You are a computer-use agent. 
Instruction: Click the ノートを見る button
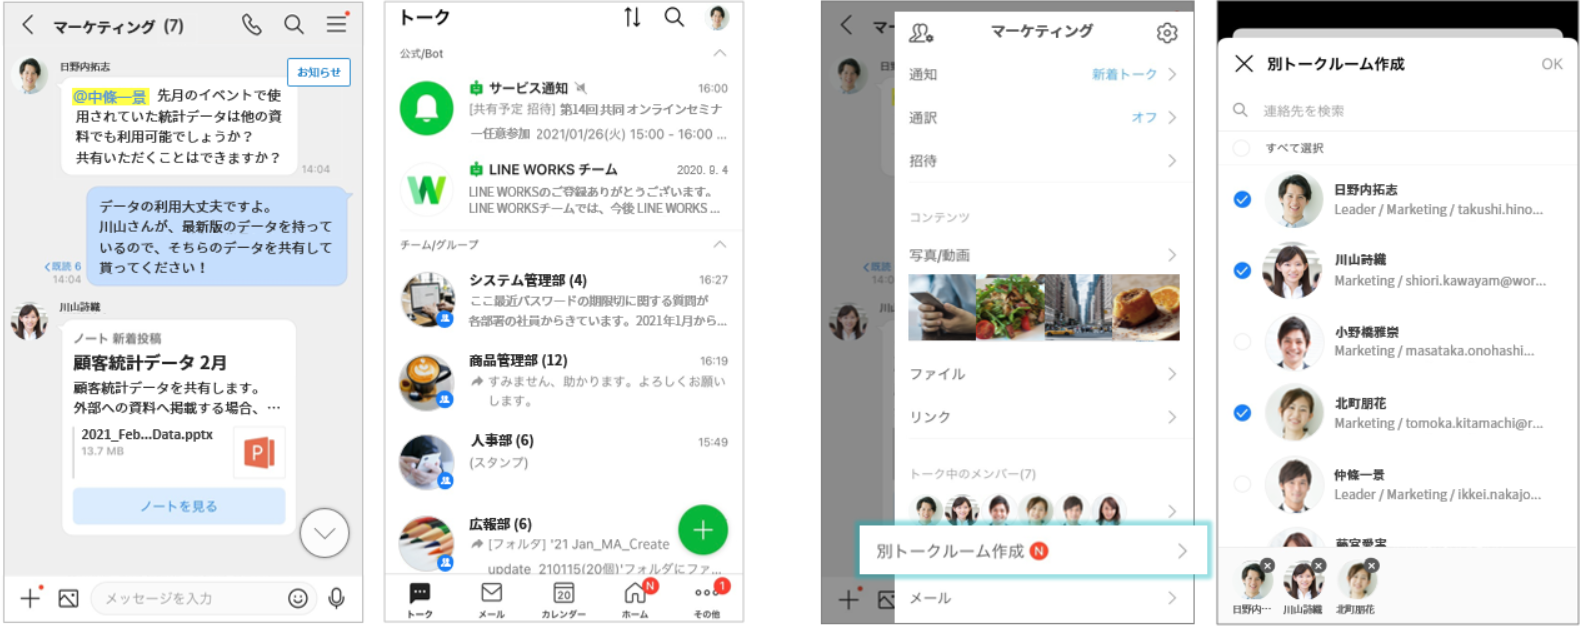179,506
